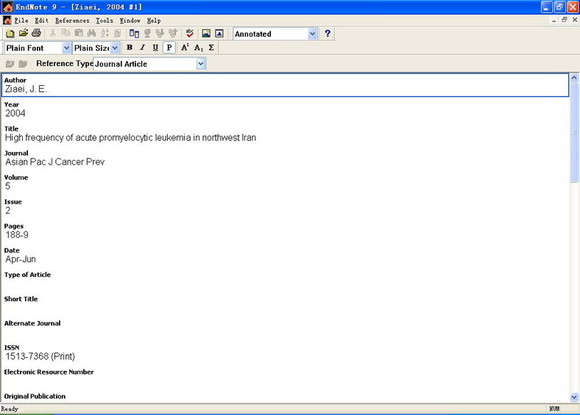The width and height of the screenshot is (580, 415).
Task: Click the Insert Picture icon
Action: click(206, 34)
